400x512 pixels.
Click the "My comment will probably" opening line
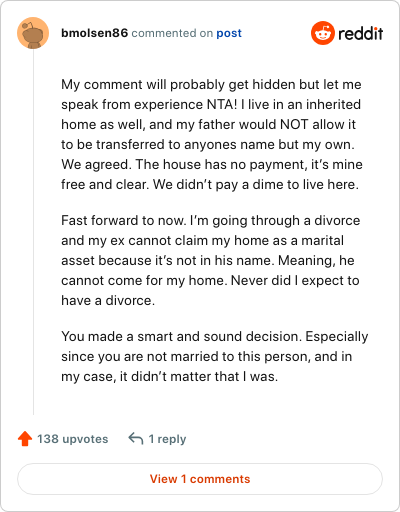pyautogui.click(x=211, y=85)
